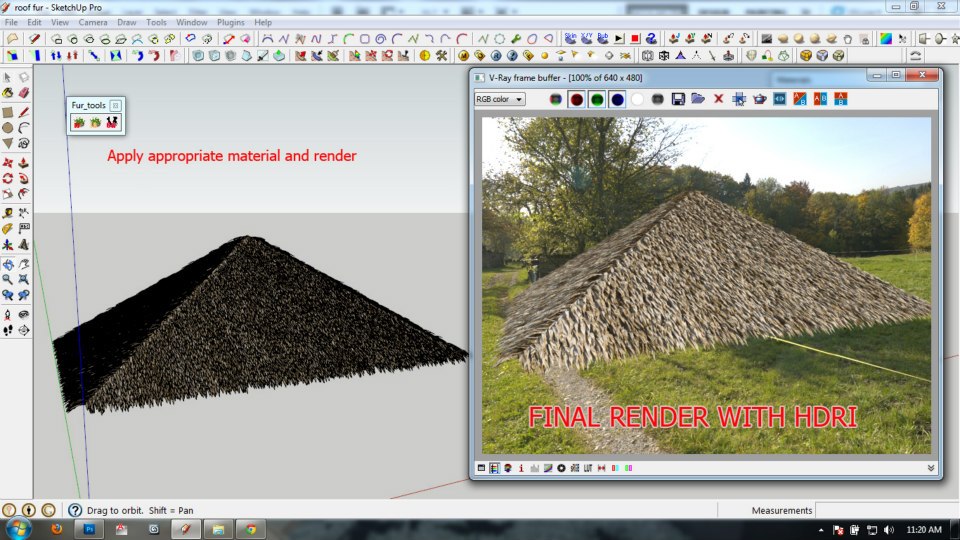Show hidden system tray icons arrow
Viewport: 960px width, 540px height.
pos(820,530)
